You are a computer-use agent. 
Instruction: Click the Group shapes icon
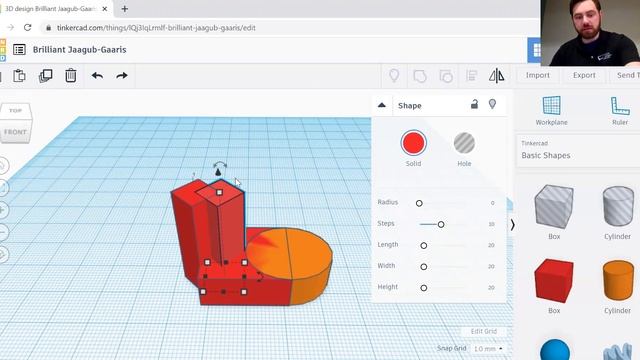pos(420,76)
